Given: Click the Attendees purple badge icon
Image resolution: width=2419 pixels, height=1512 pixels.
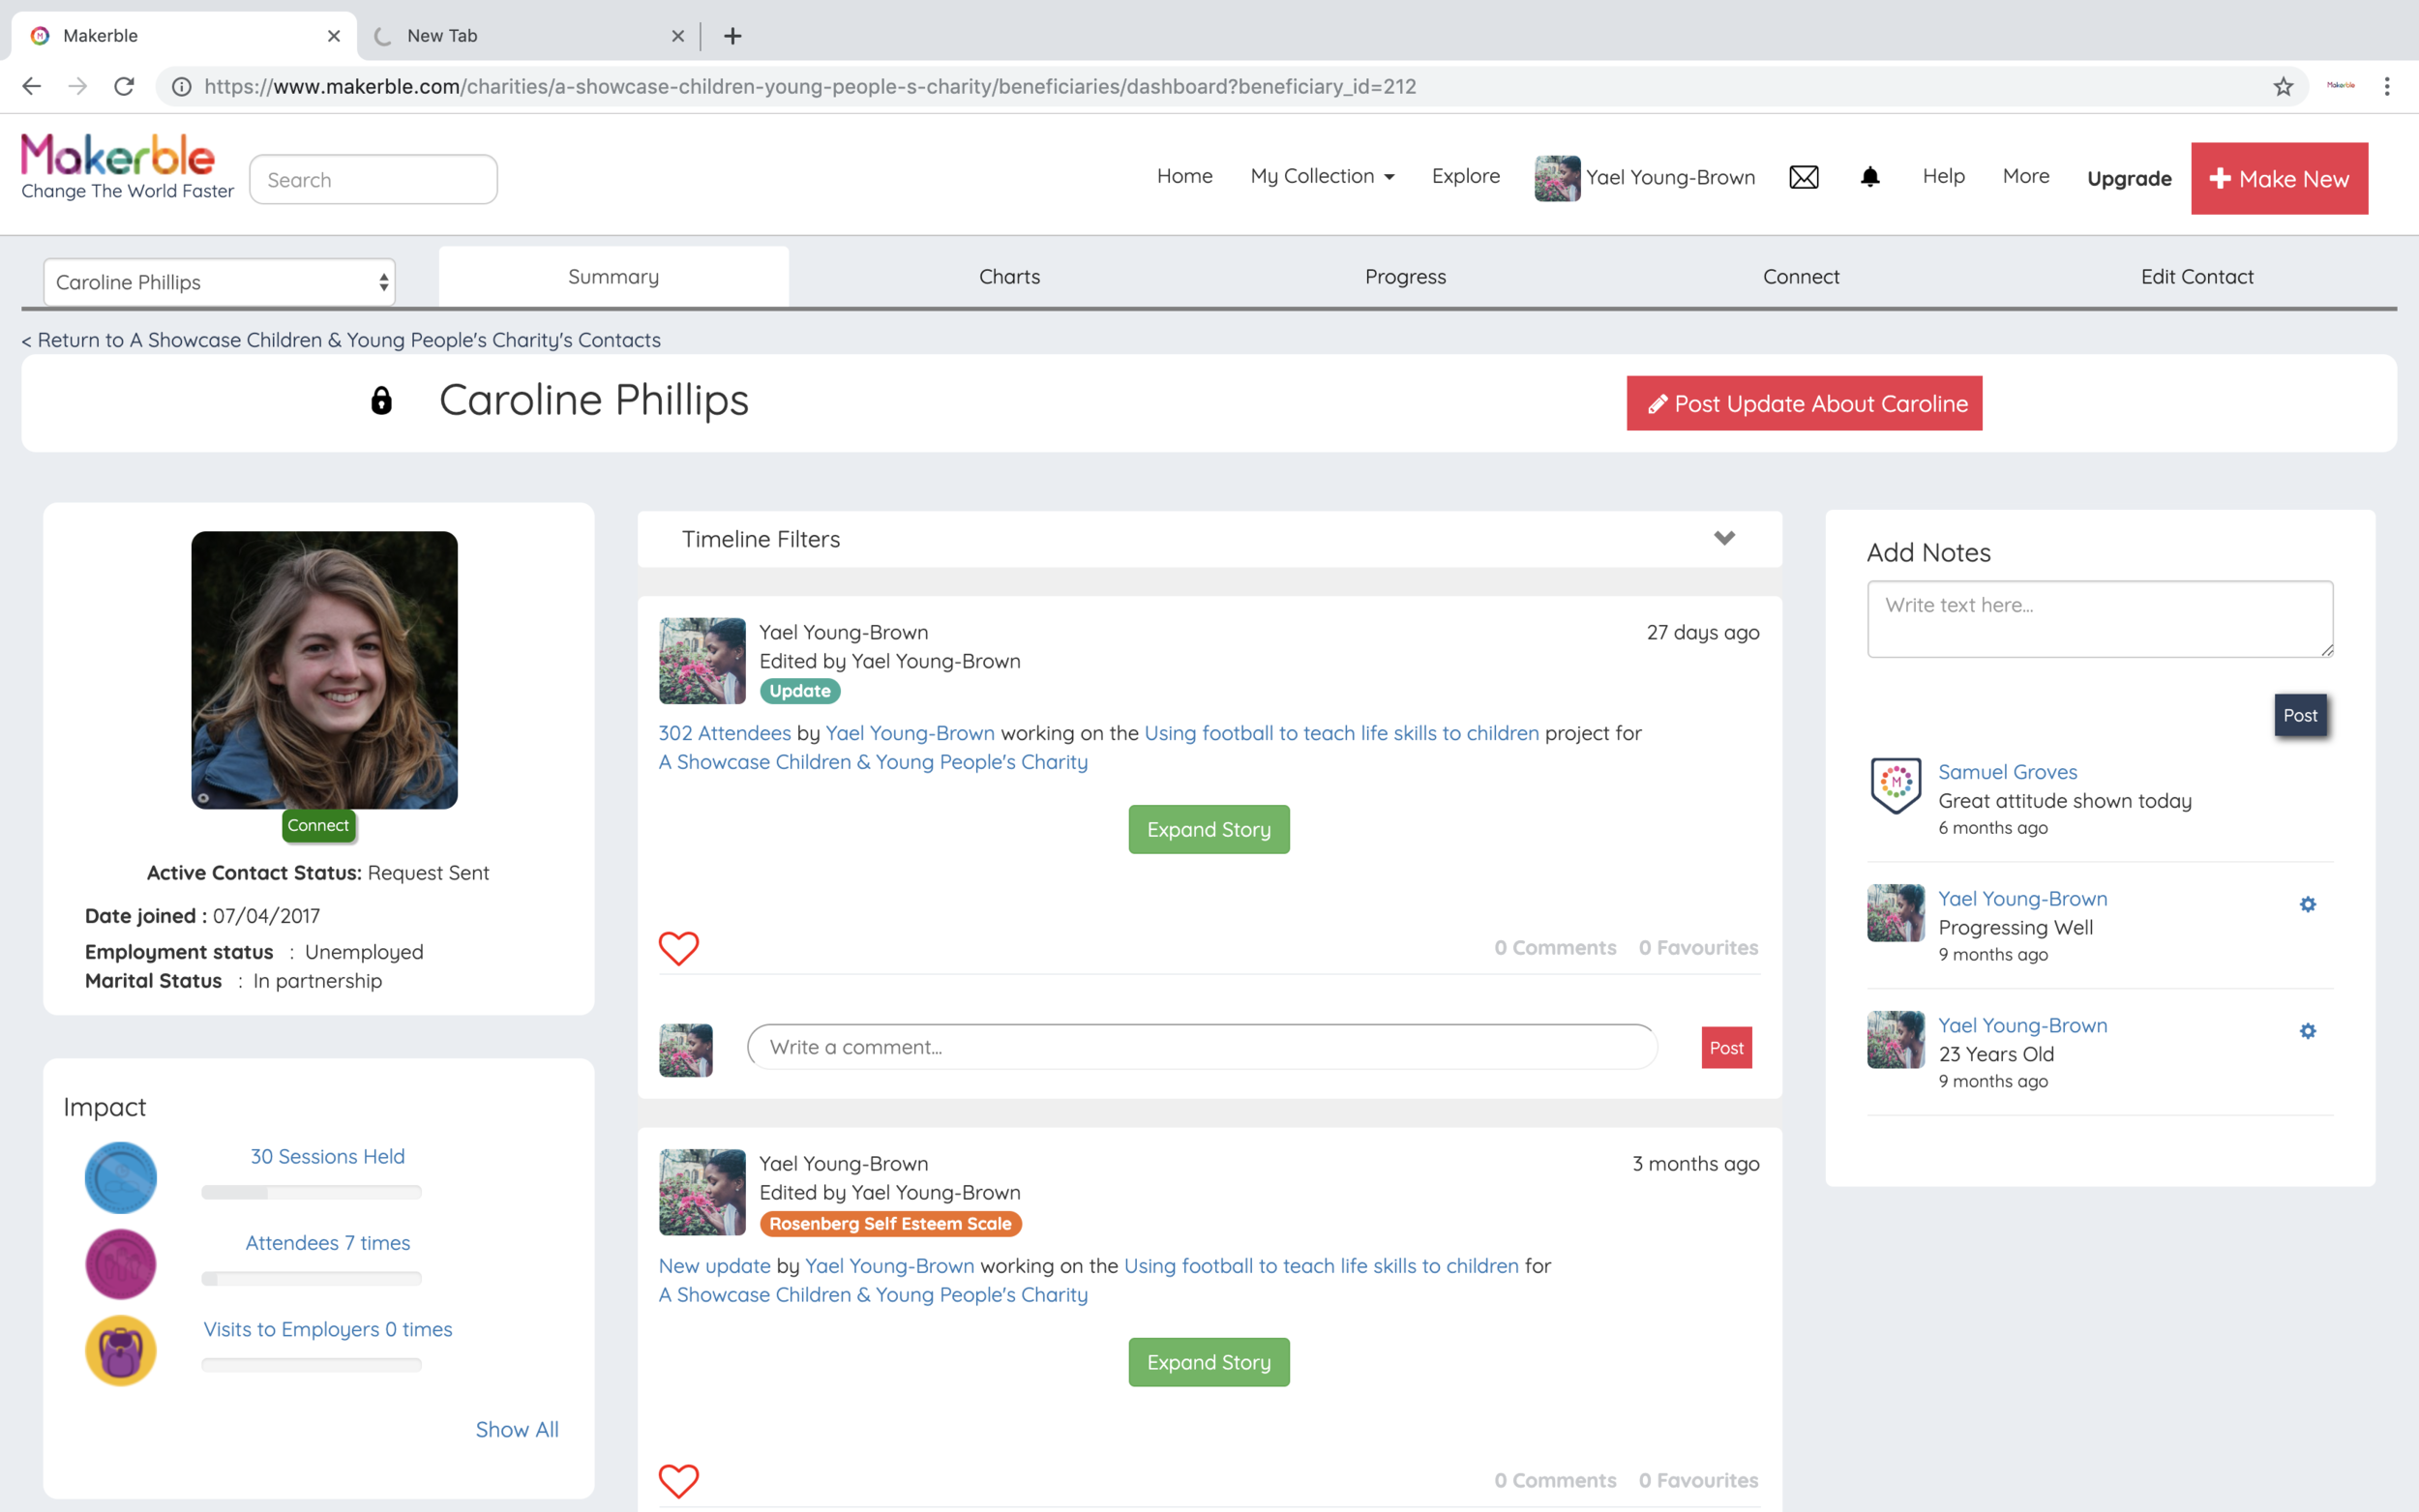Looking at the screenshot, I should pyautogui.click(x=121, y=1264).
